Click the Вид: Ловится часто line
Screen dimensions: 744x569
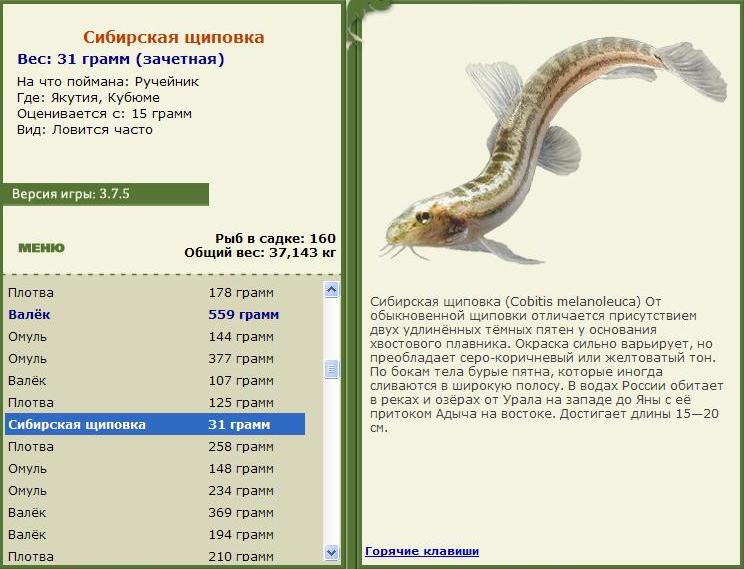click(x=85, y=130)
